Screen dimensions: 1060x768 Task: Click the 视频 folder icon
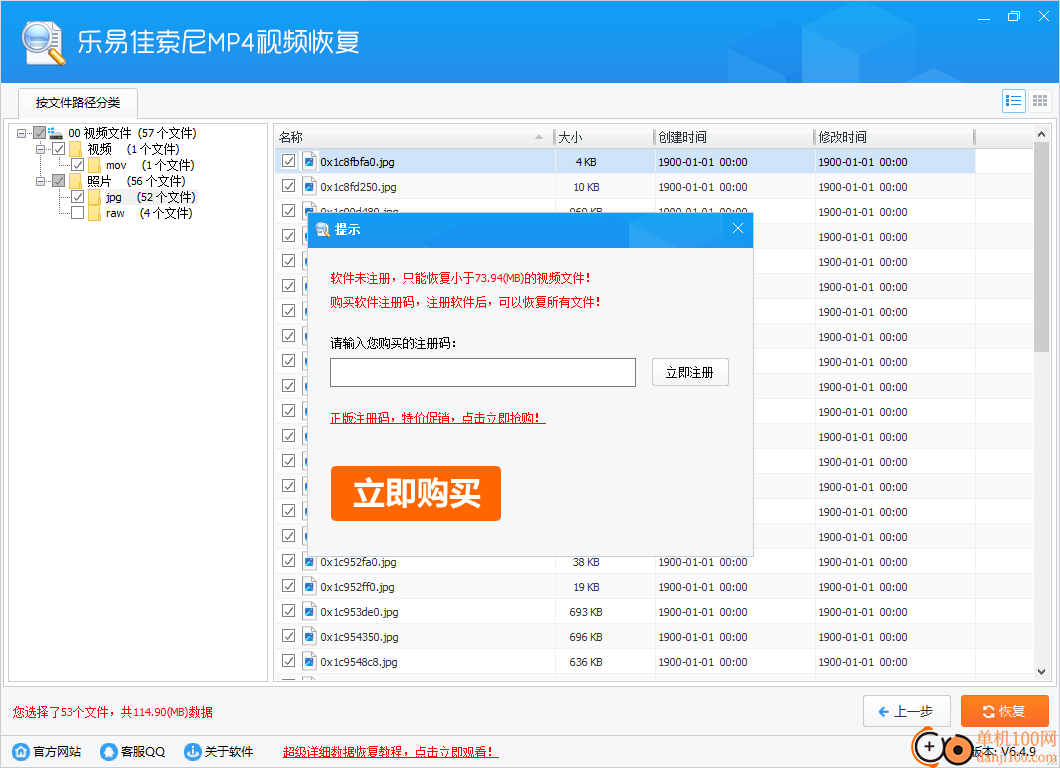click(x=76, y=149)
